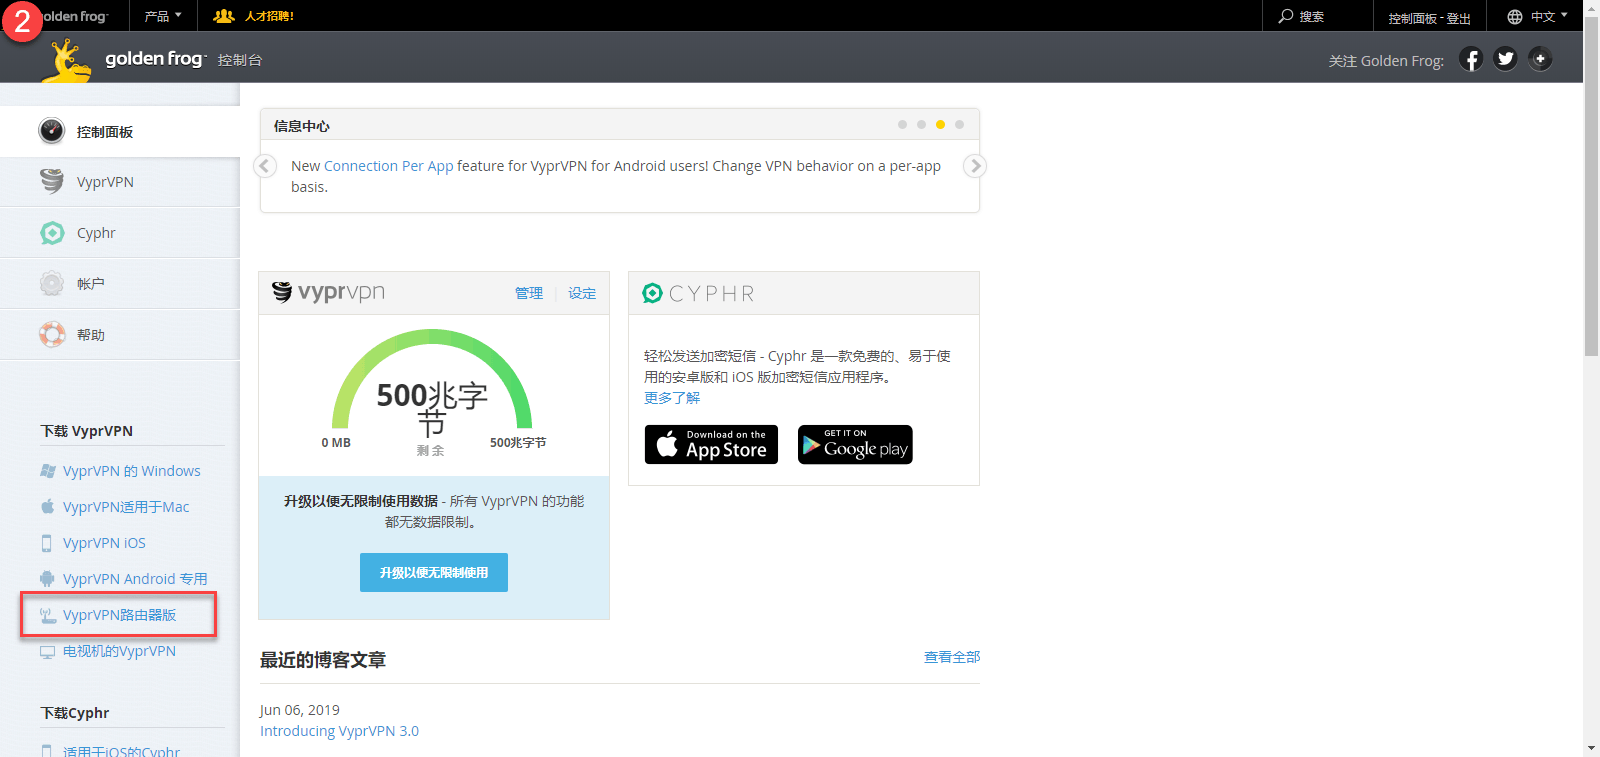This screenshot has height=757, width=1600.
Task: Click VyprVPN iOS download link
Action: 104,543
